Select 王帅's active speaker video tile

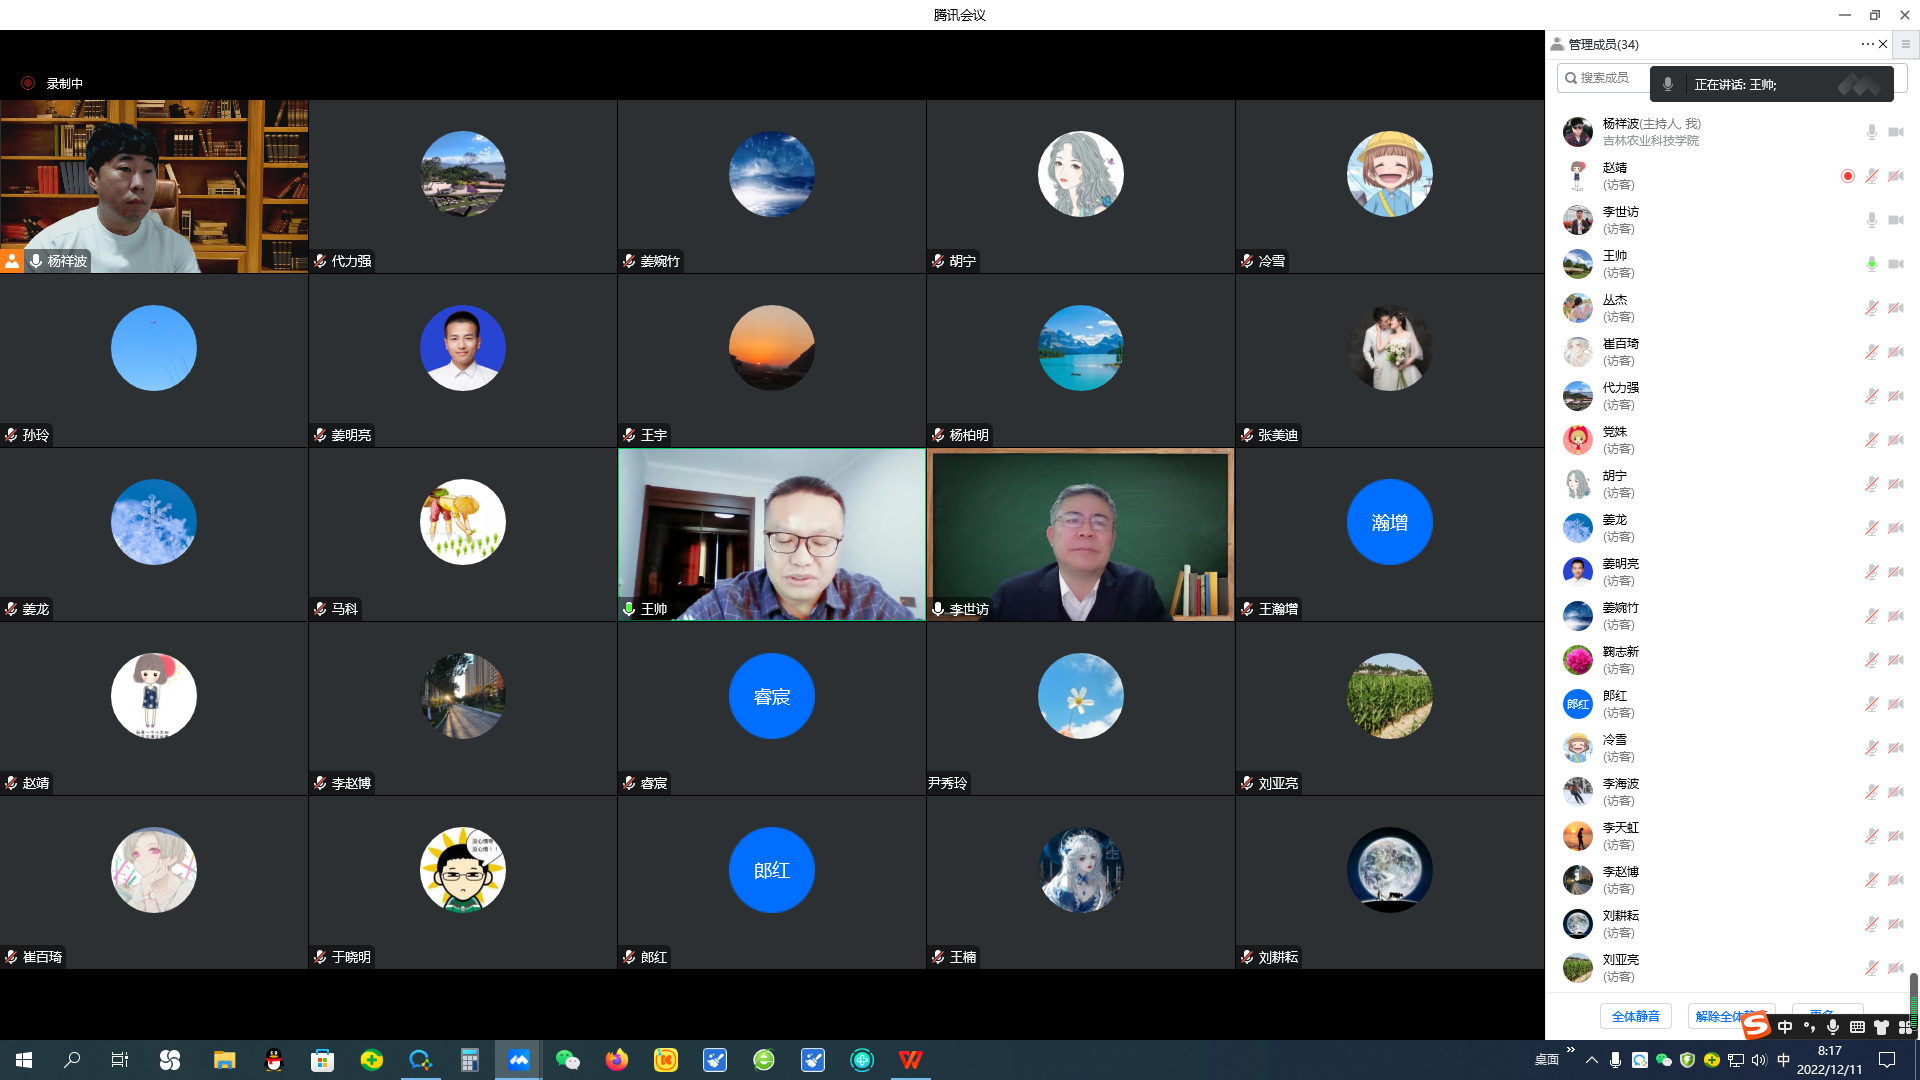[x=771, y=534]
